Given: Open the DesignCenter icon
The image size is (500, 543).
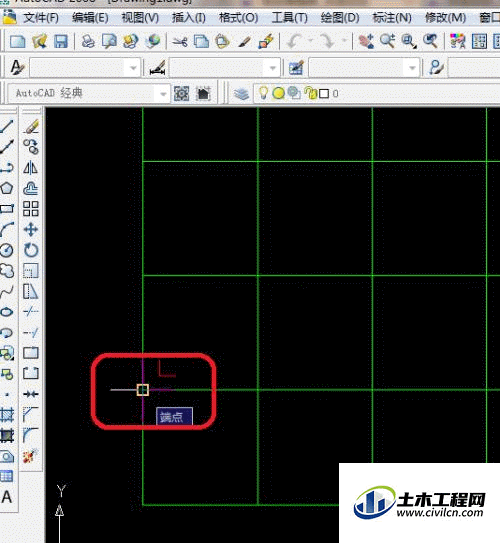Looking at the screenshot, I should [x=479, y=42].
